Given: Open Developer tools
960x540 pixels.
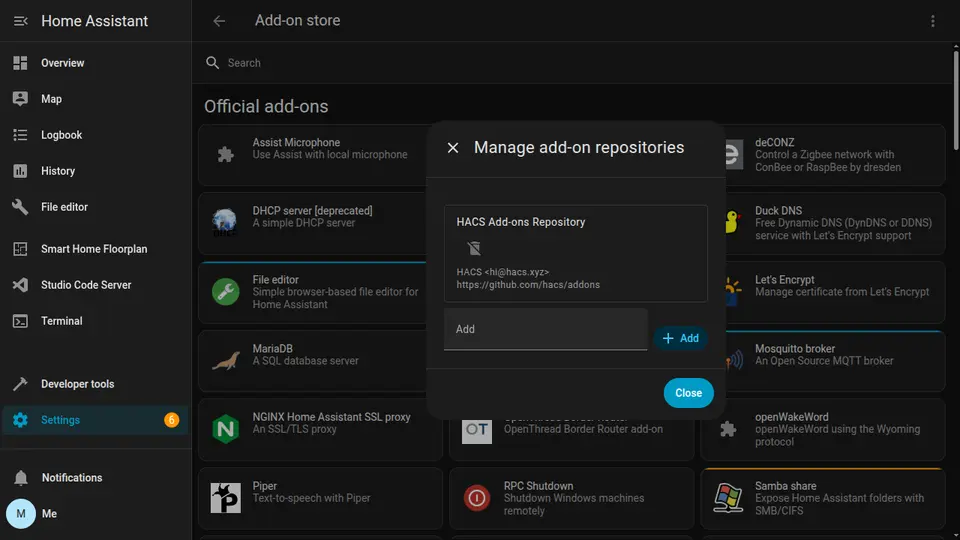Looking at the screenshot, I should (96, 384).
